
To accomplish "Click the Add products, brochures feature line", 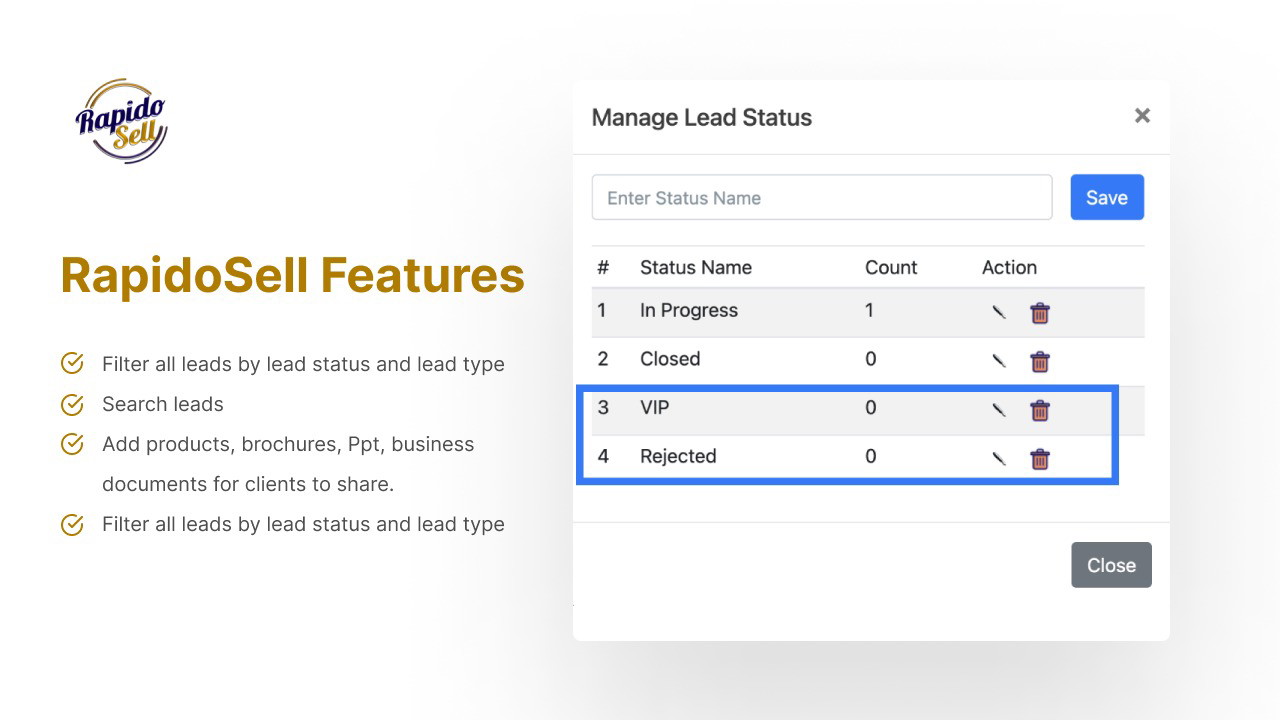I will (x=288, y=444).
